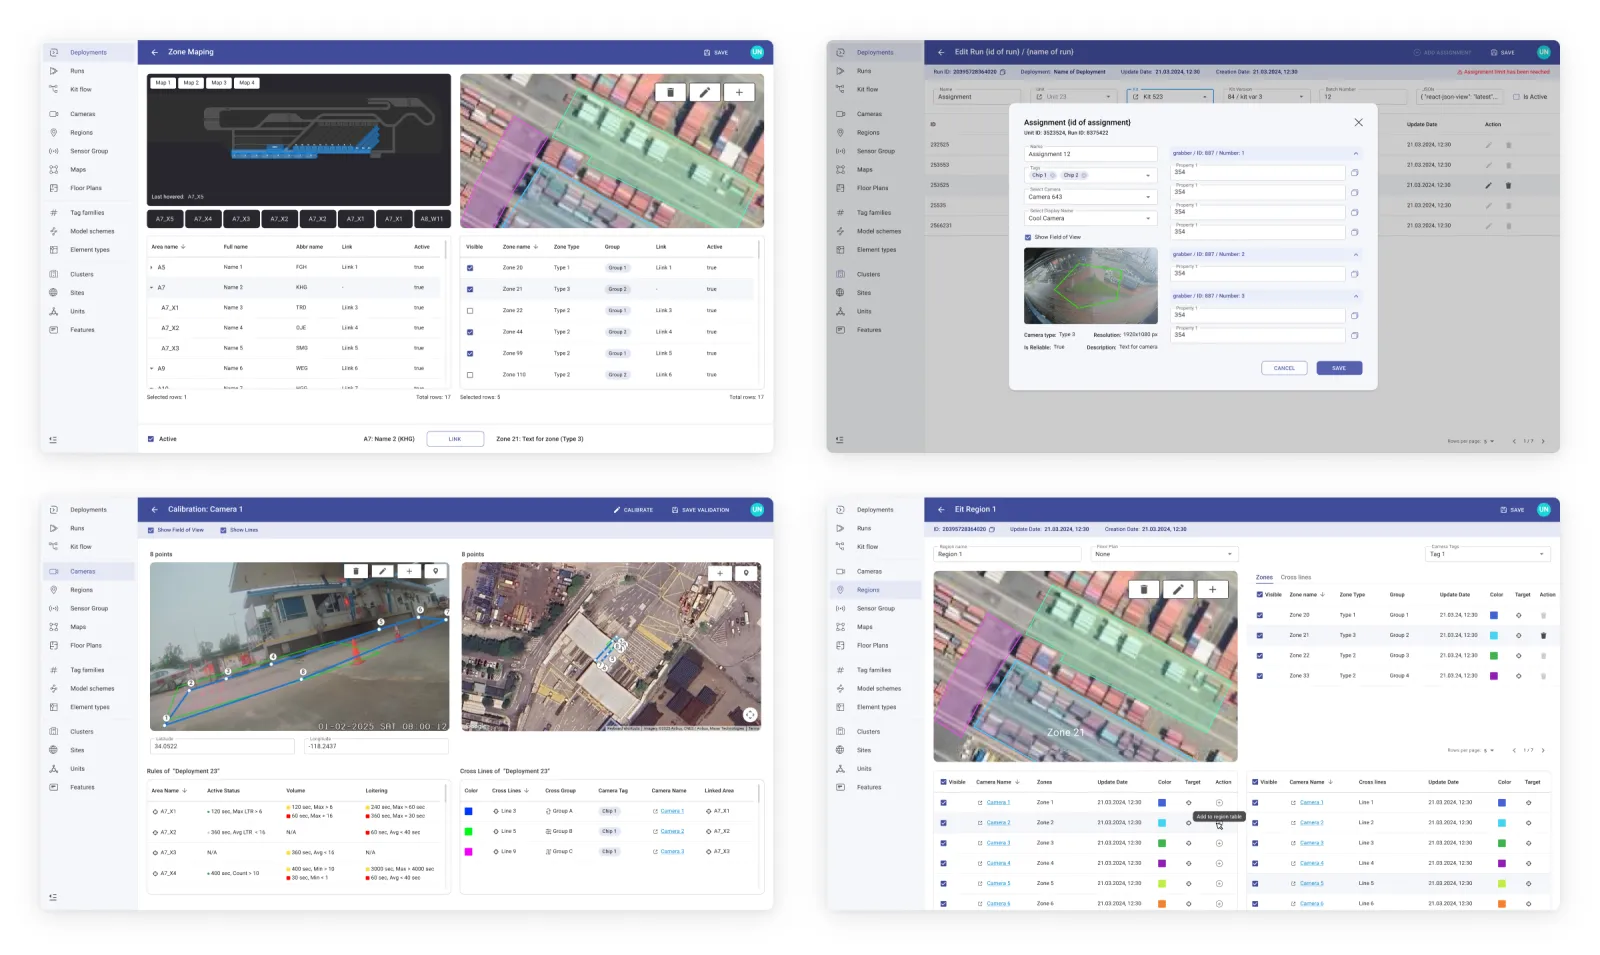Image resolution: width=1600 pixels, height=955 pixels.
Task: Open Camera Tags dropdown showing Tag 1
Action: [1488, 553]
